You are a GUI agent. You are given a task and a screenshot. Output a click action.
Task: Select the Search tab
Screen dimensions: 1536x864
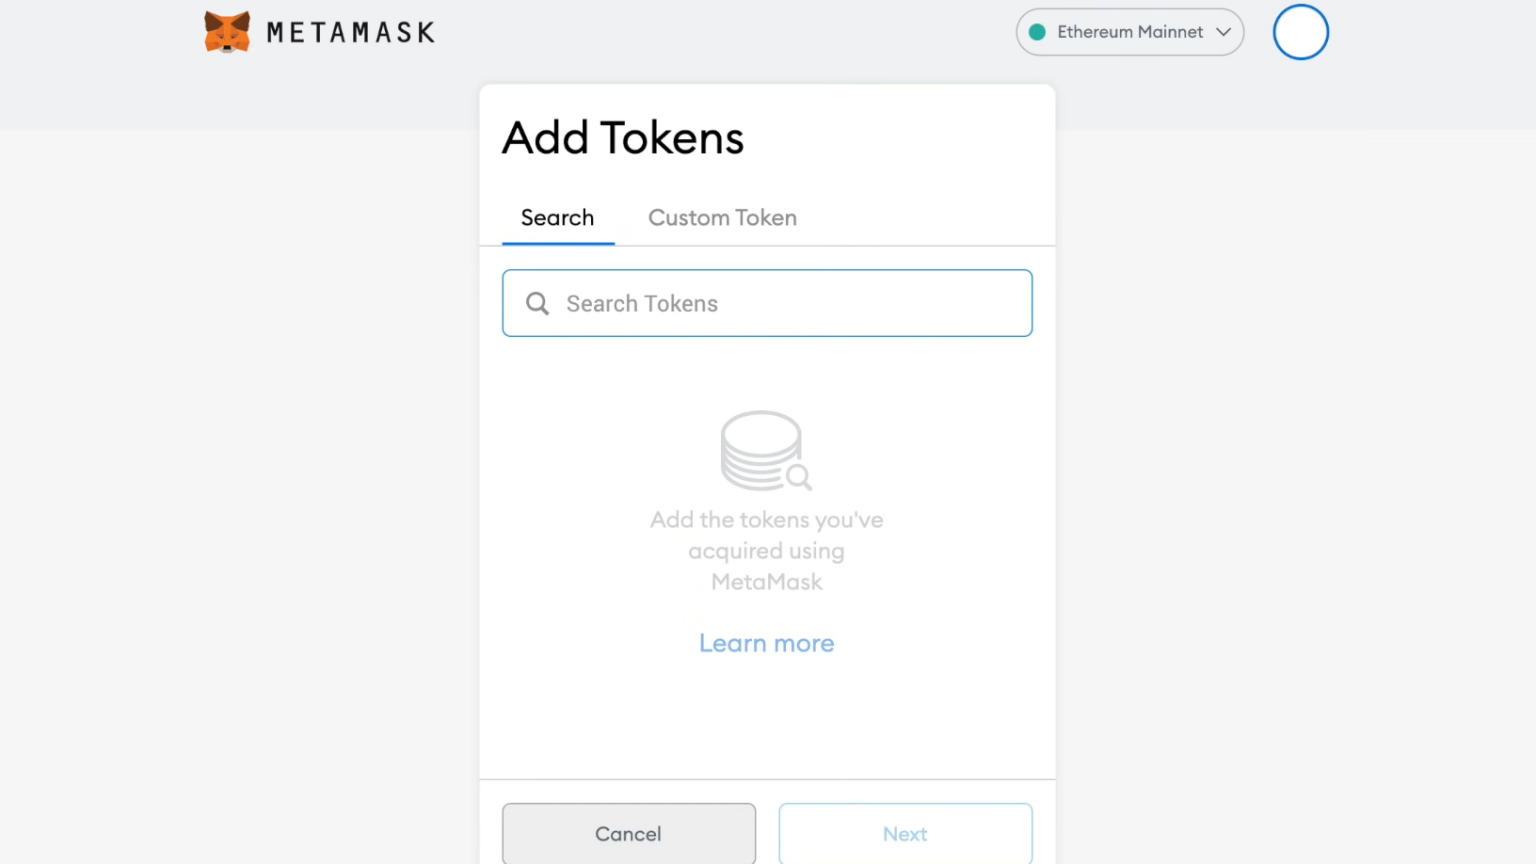[557, 217]
